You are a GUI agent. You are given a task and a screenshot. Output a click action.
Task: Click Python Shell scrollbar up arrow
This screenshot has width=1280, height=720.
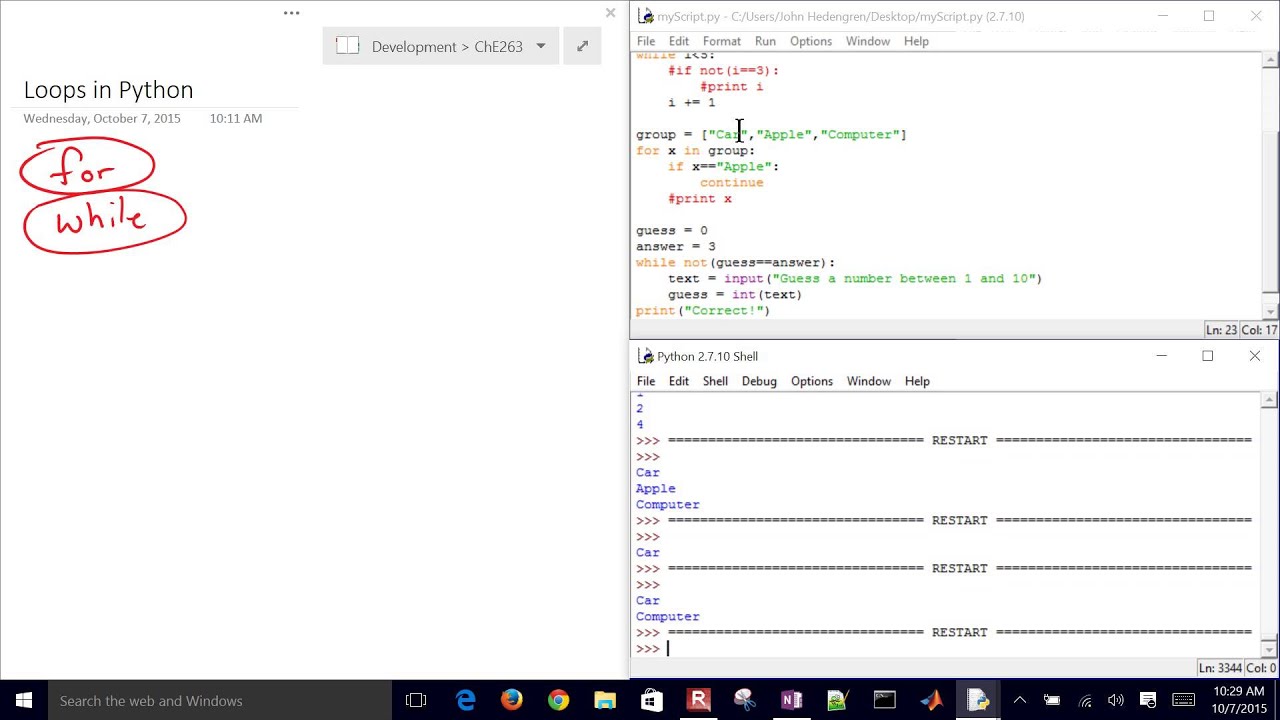click(1270, 401)
